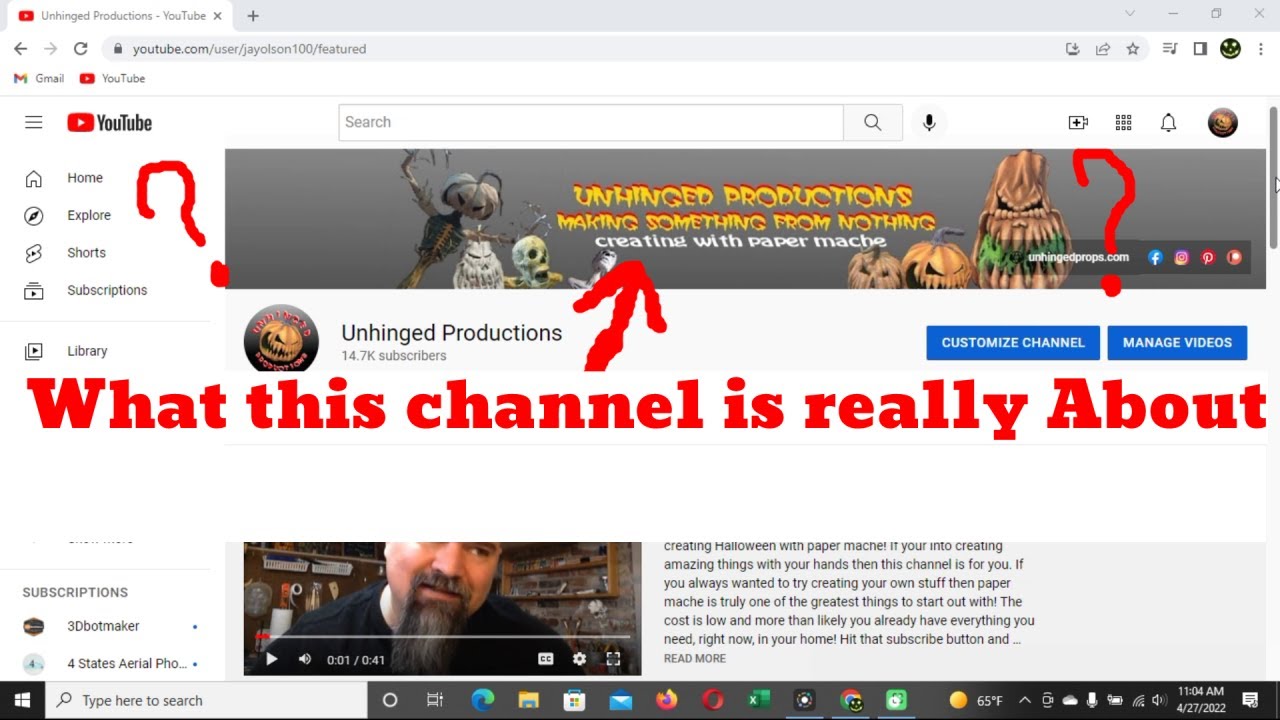
Task: Click the Unhinged Productions channel avatar
Action: (281, 340)
